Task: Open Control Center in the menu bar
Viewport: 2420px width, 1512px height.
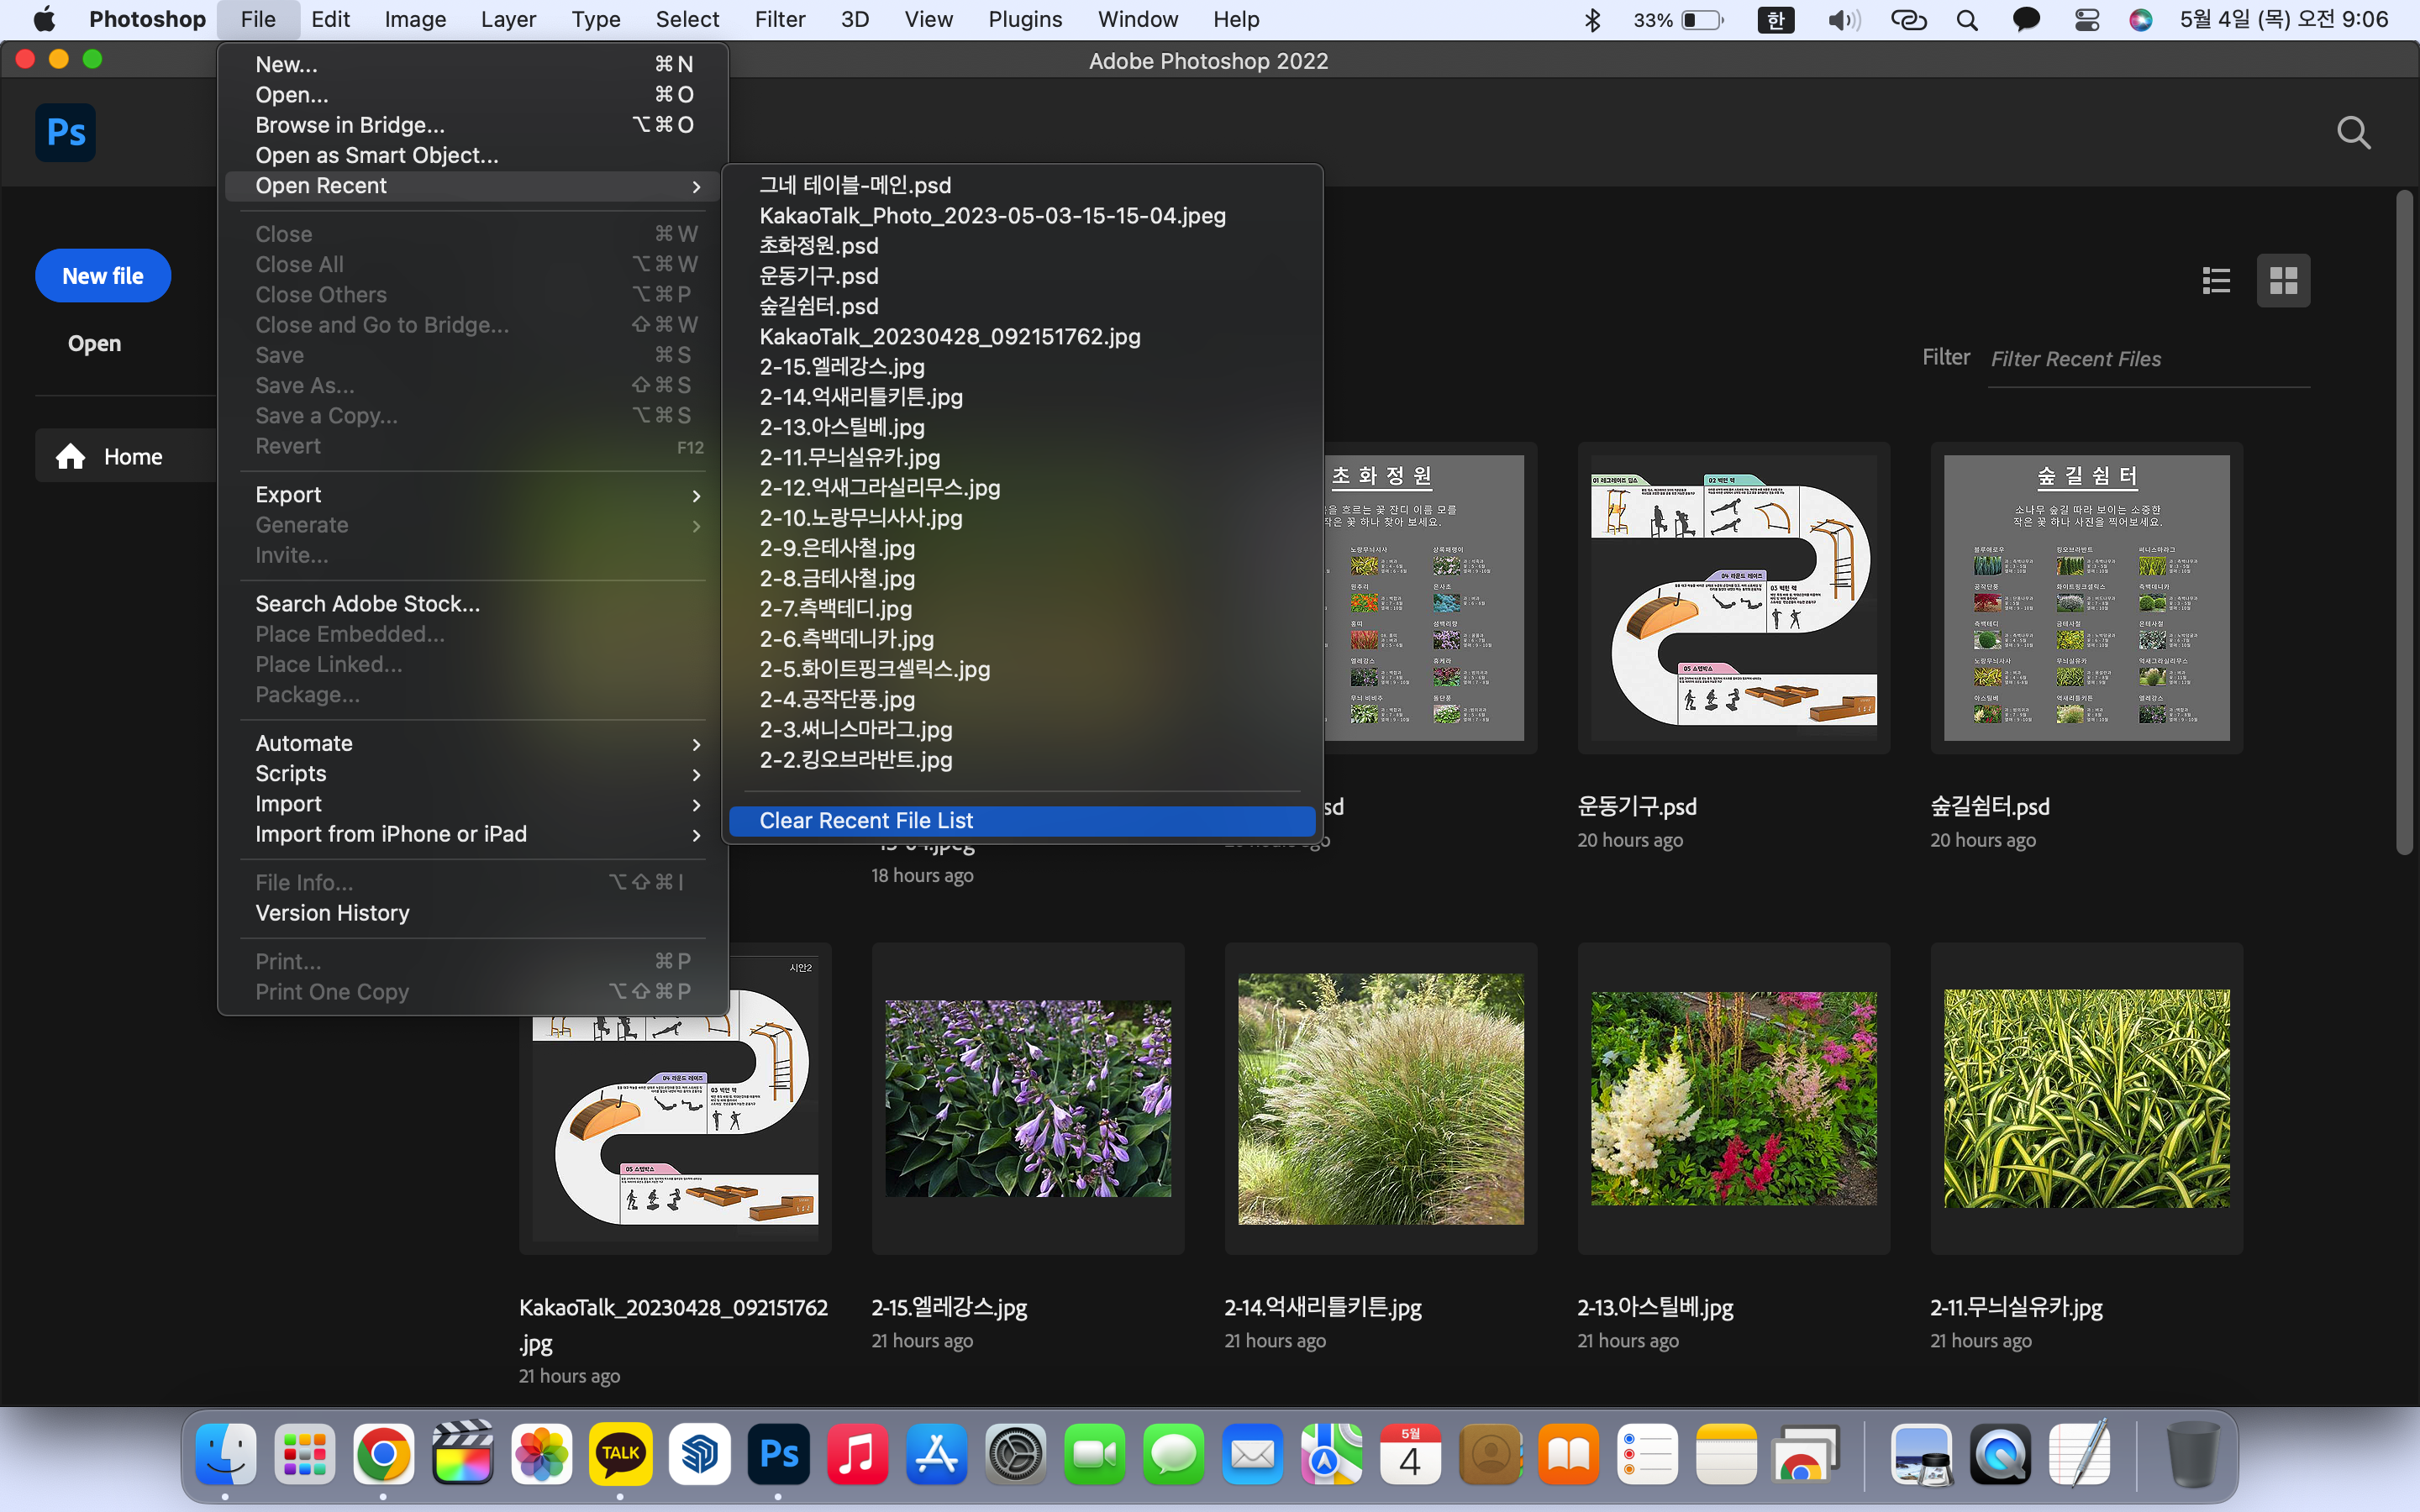Action: click(x=2086, y=20)
